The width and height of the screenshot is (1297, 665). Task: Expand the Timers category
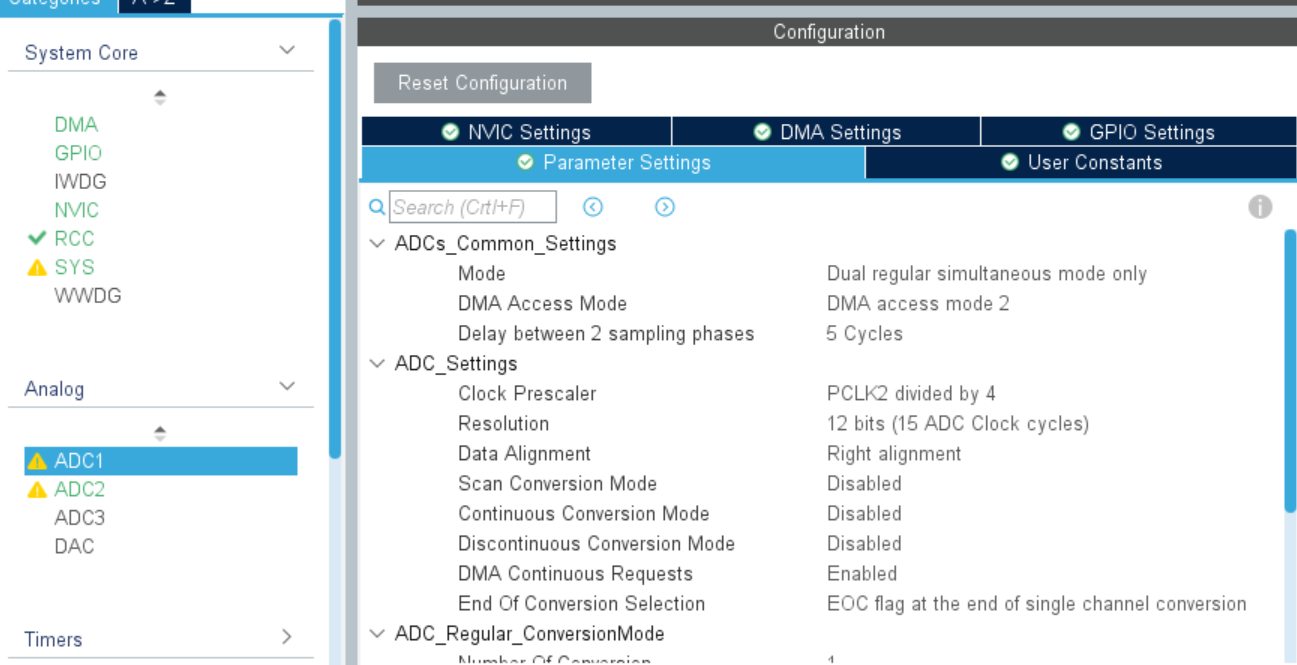[x=286, y=637]
